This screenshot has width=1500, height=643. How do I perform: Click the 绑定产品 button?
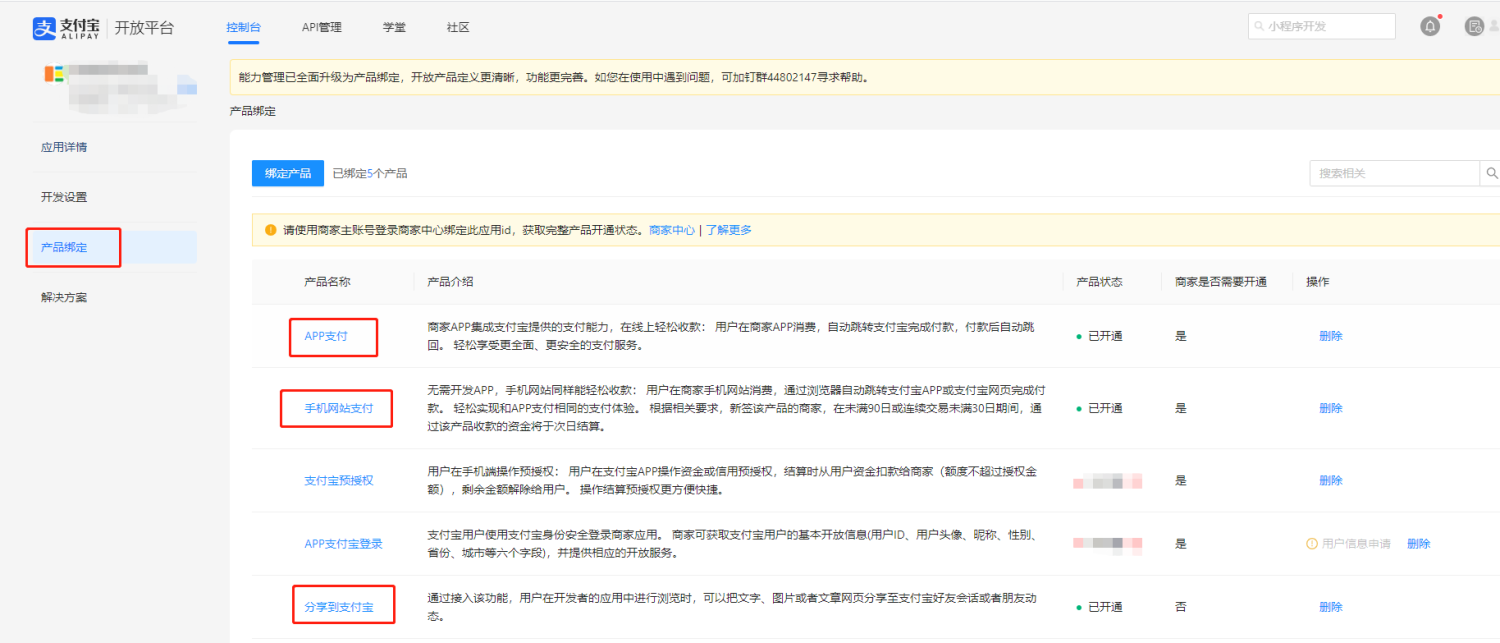pos(288,173)
